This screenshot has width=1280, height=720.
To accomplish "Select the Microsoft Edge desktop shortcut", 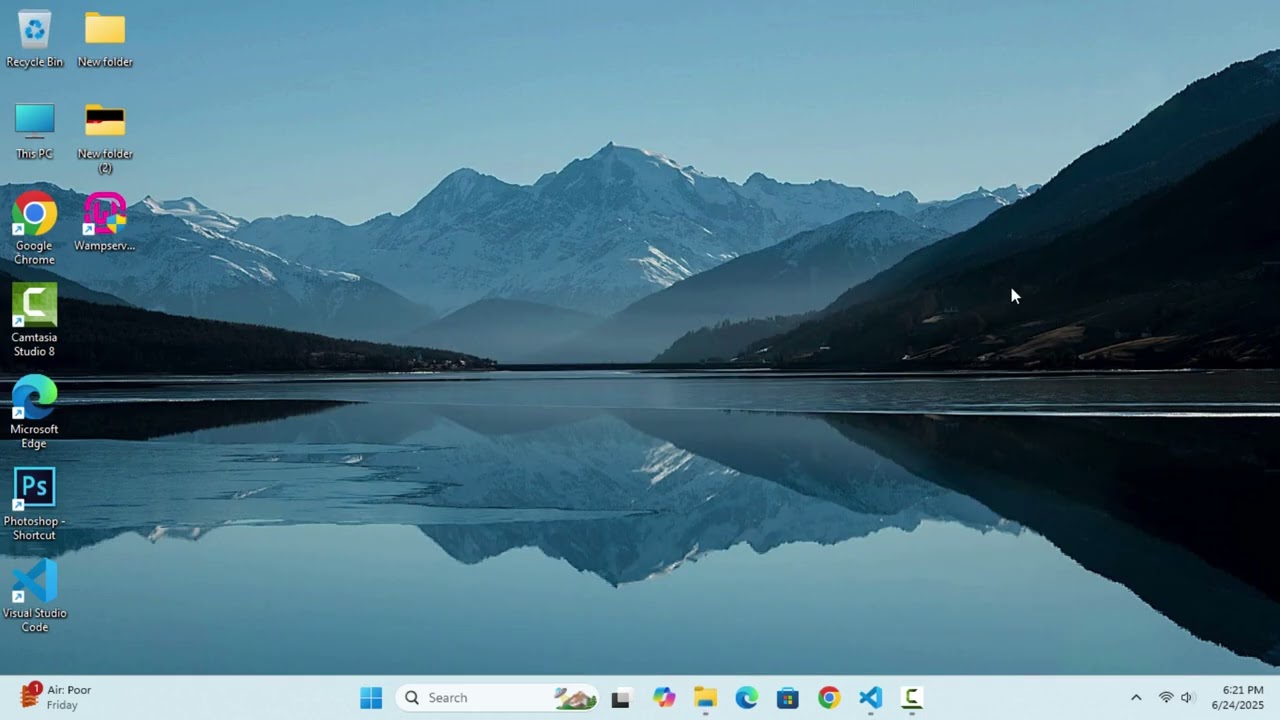I will [34, 412].
